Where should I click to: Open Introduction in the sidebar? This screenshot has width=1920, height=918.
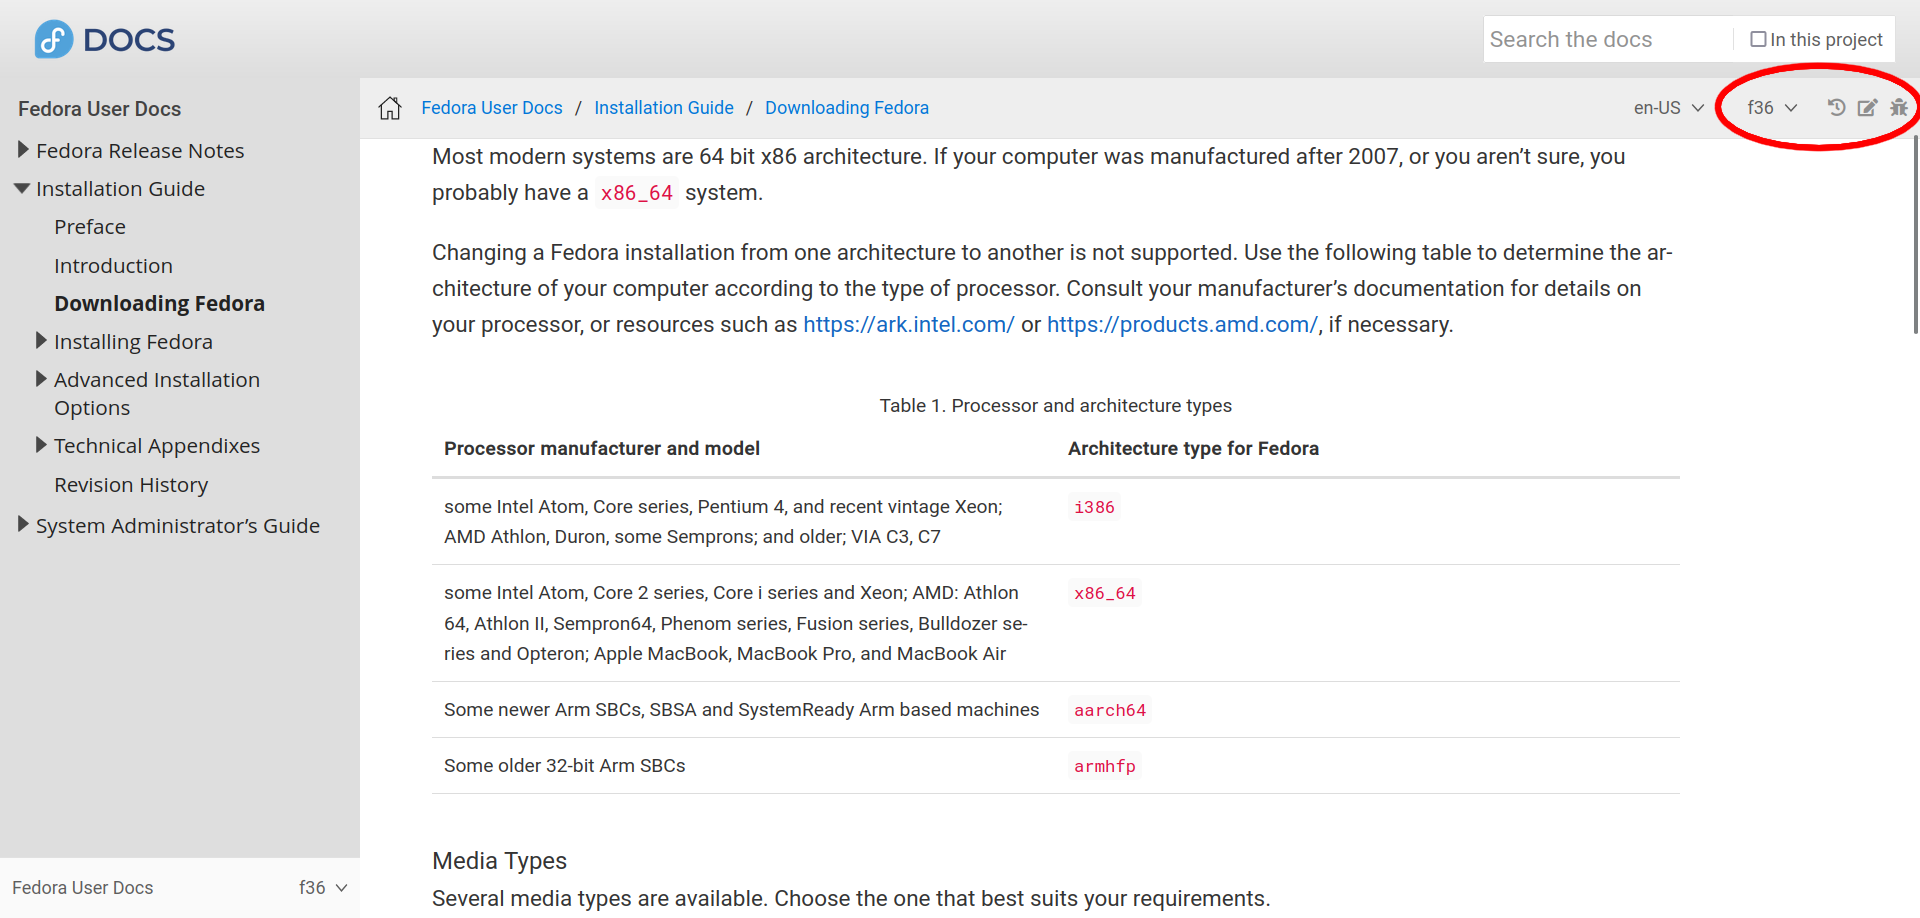click(x=113, y=266)
